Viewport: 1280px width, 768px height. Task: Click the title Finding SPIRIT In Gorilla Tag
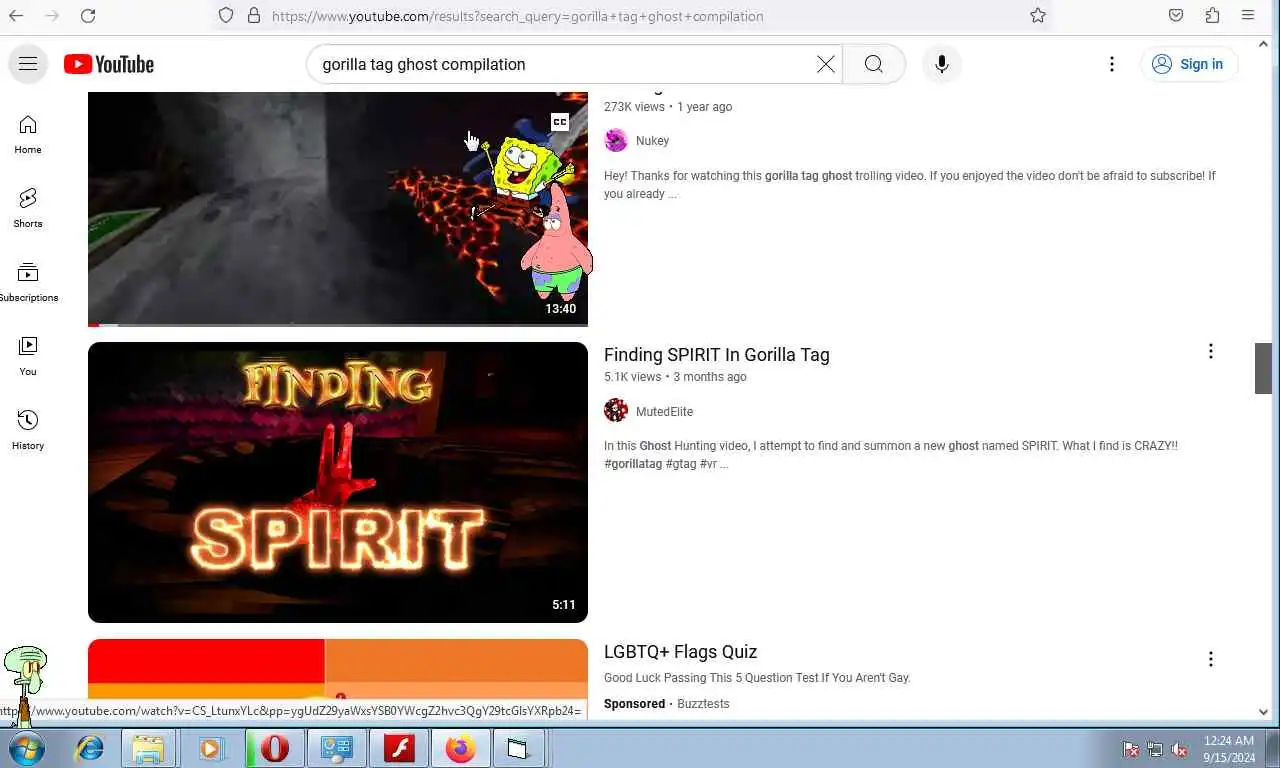tap(716, 354)
